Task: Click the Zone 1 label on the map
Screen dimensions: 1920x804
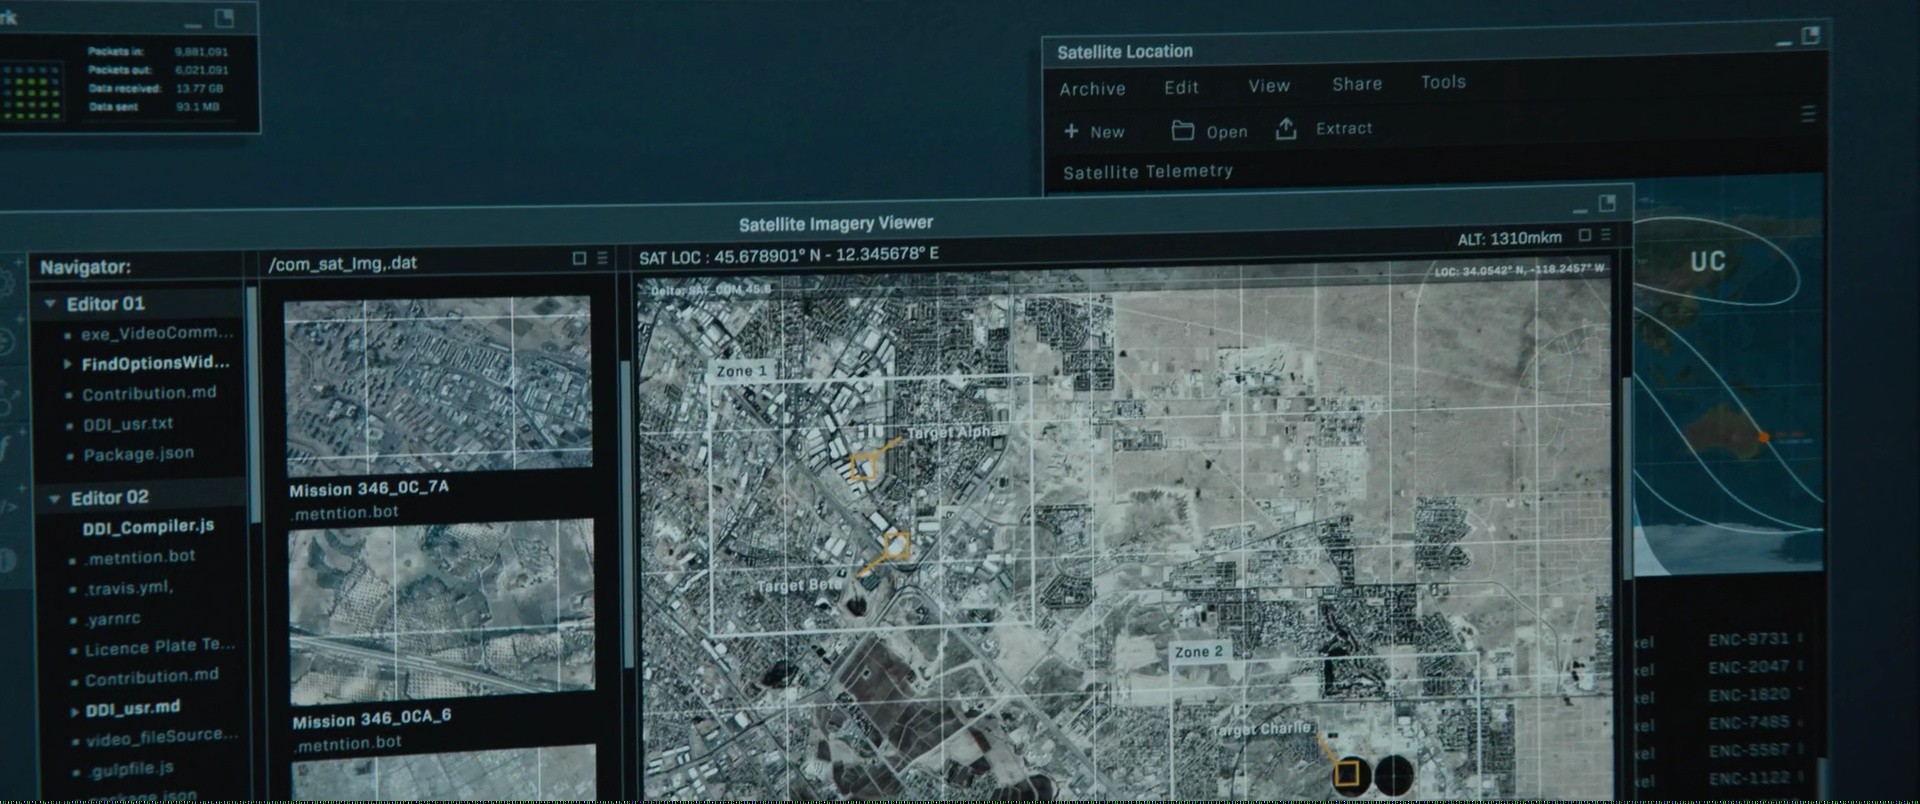Action: pyautogui.click(x=741, y=371)
